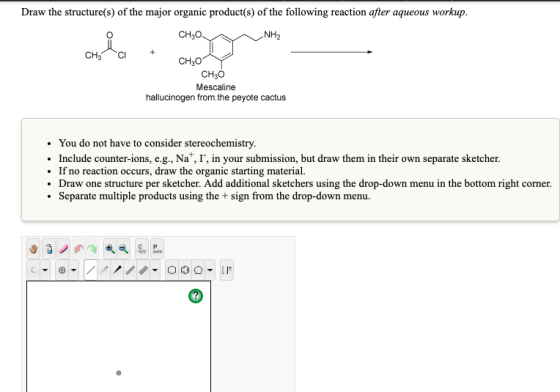Select the cyclopentane ring tool

[x=198, y=270]
